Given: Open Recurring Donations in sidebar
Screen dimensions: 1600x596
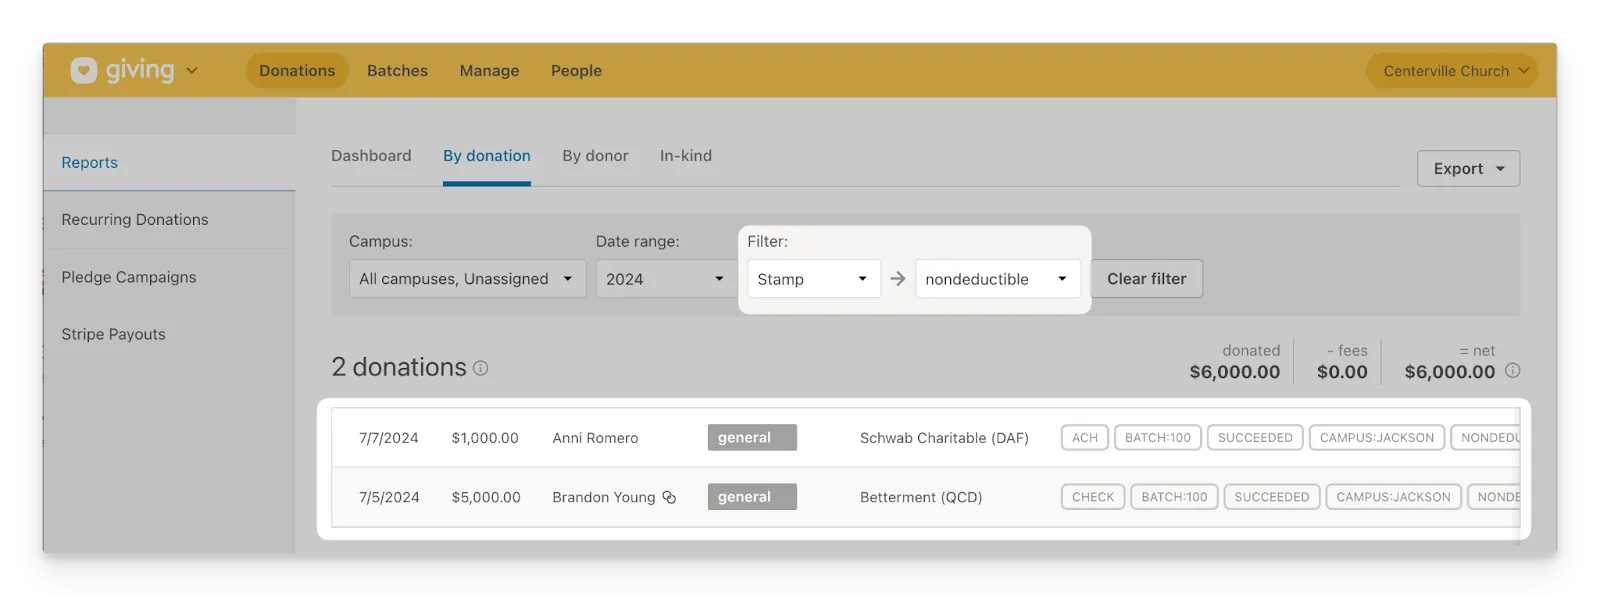Looking at the screenshot, I should tap(135, 220).
